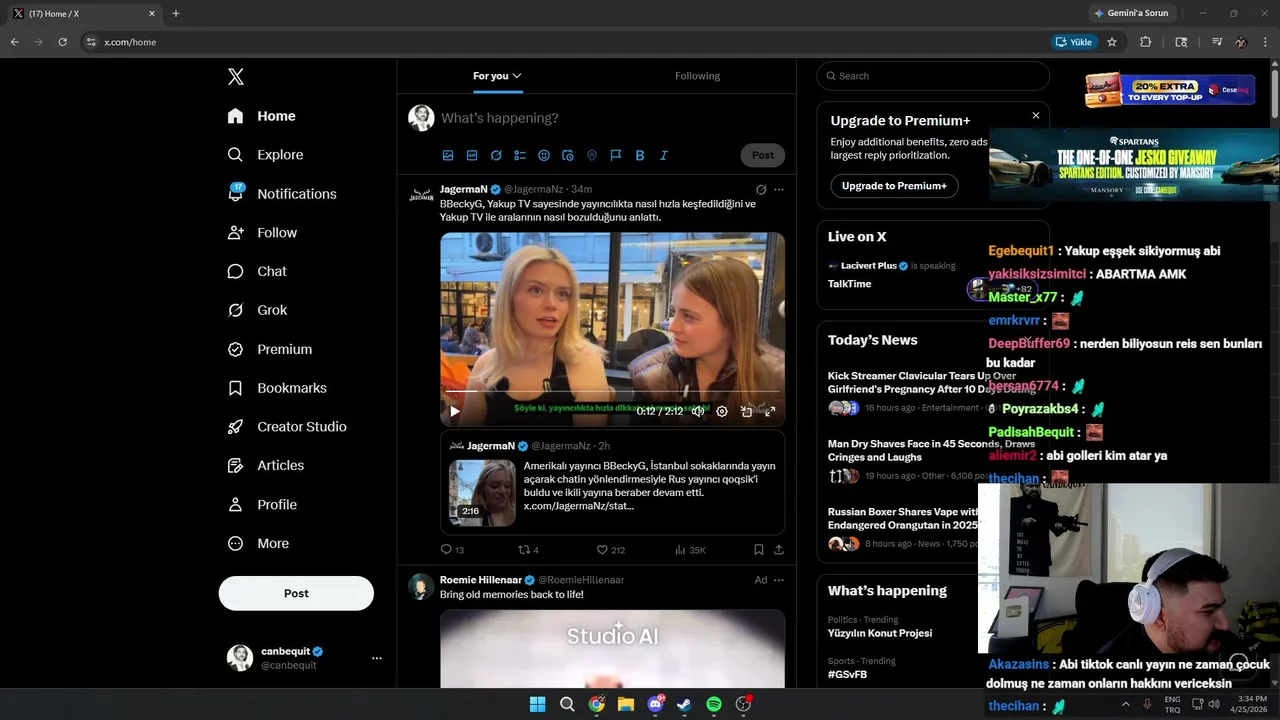The height and width of the screenshot is (720, 1280).
Task: Like the JagermaN post with 212 likes
Action: click(610, 549)
